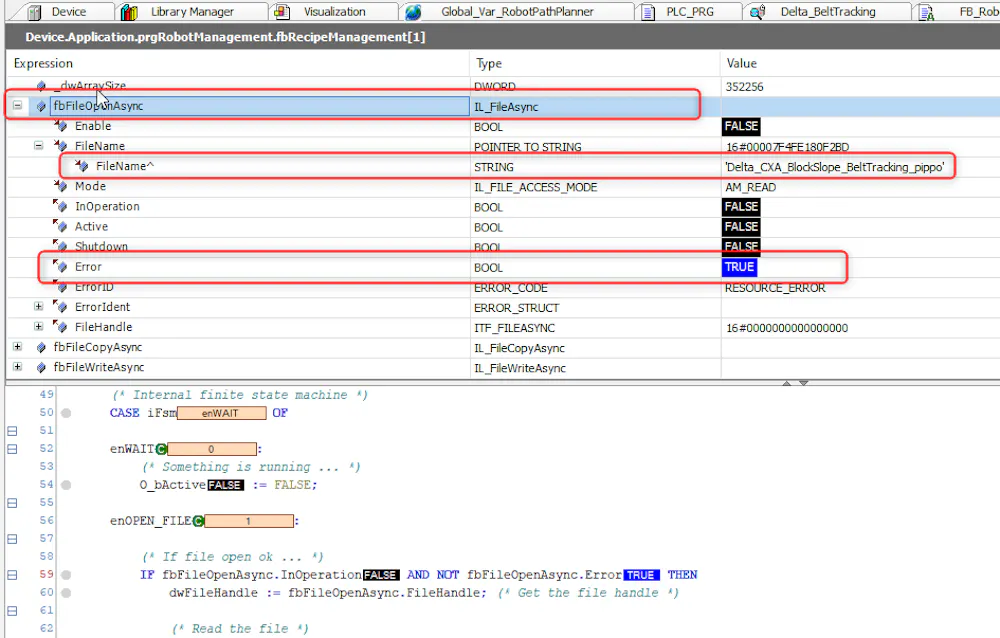Toggle the breakpoint dot on line 54
Viewport: 1000px width, 638px height.
66,485
